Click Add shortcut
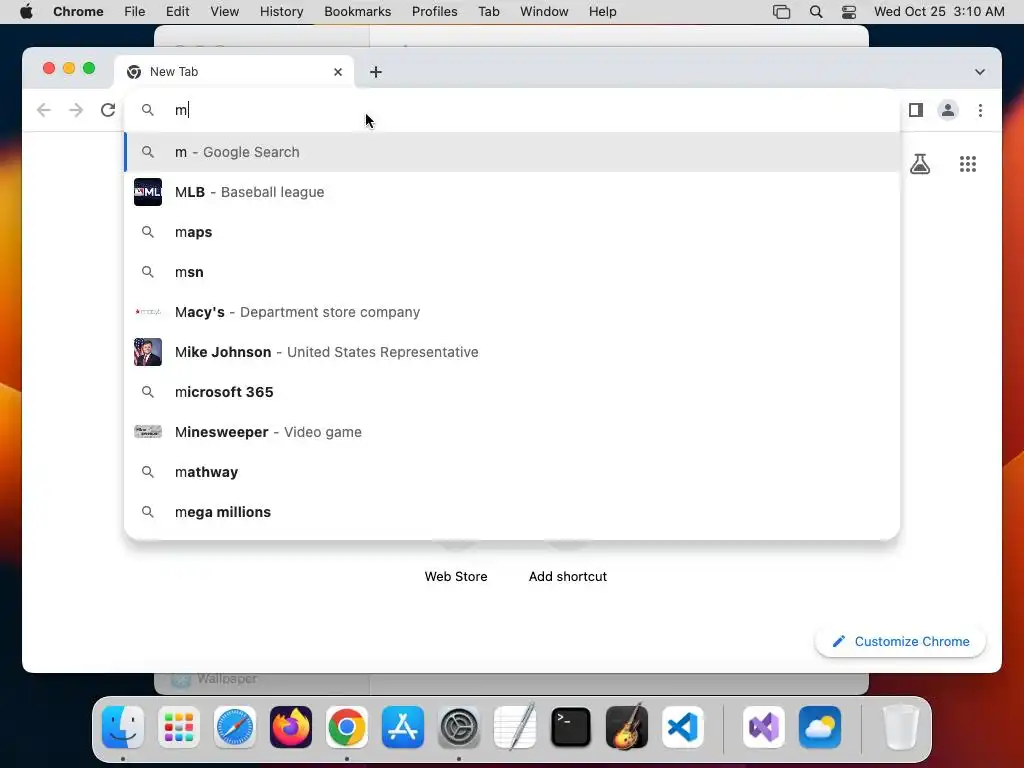1024x768 pixels. click(x=568, y=576)
